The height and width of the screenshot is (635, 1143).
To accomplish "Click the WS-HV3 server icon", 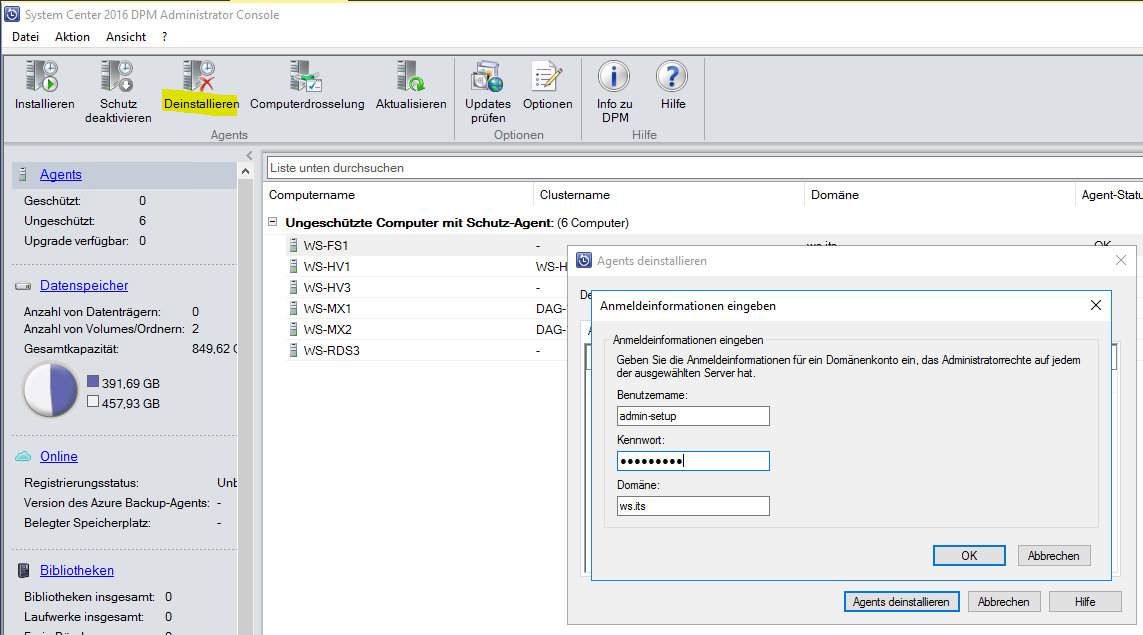I will point(293,287).
